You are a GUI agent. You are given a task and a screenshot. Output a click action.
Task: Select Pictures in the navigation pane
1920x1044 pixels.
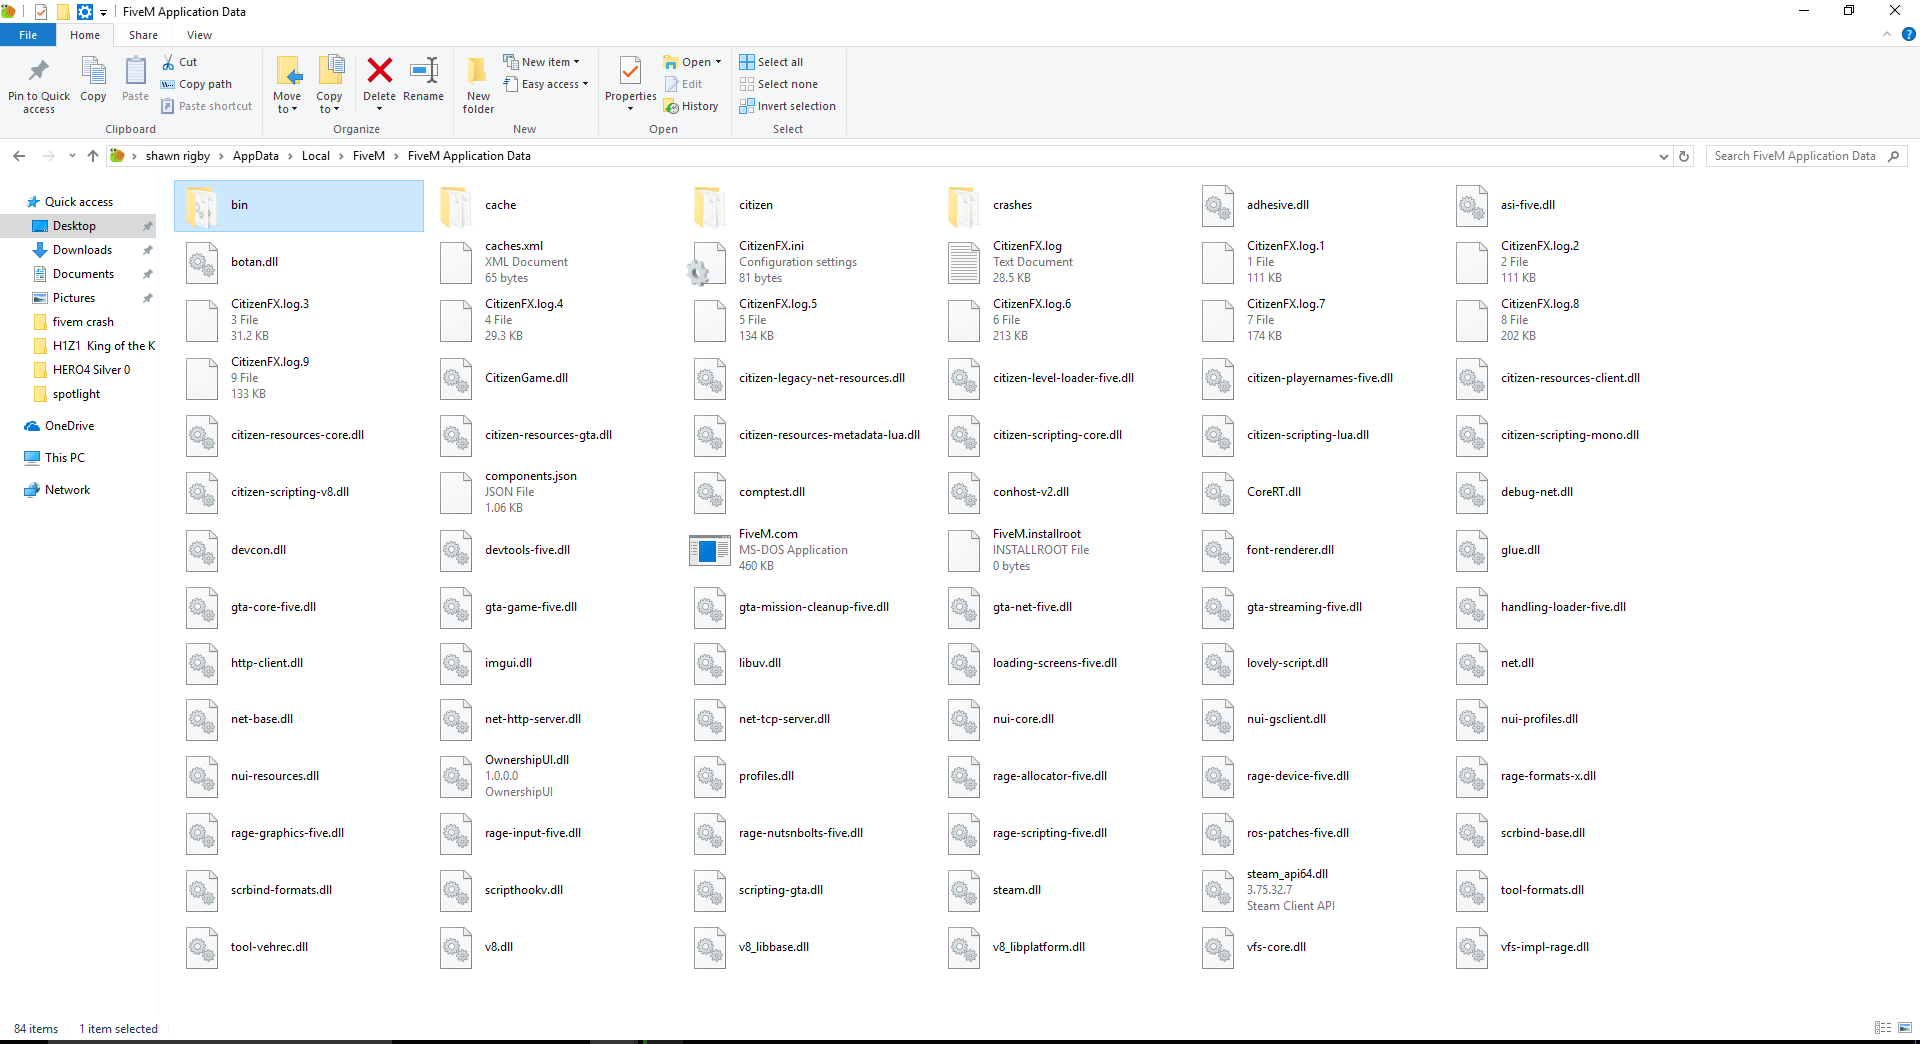pyautogui.click(x=74, y=298)
